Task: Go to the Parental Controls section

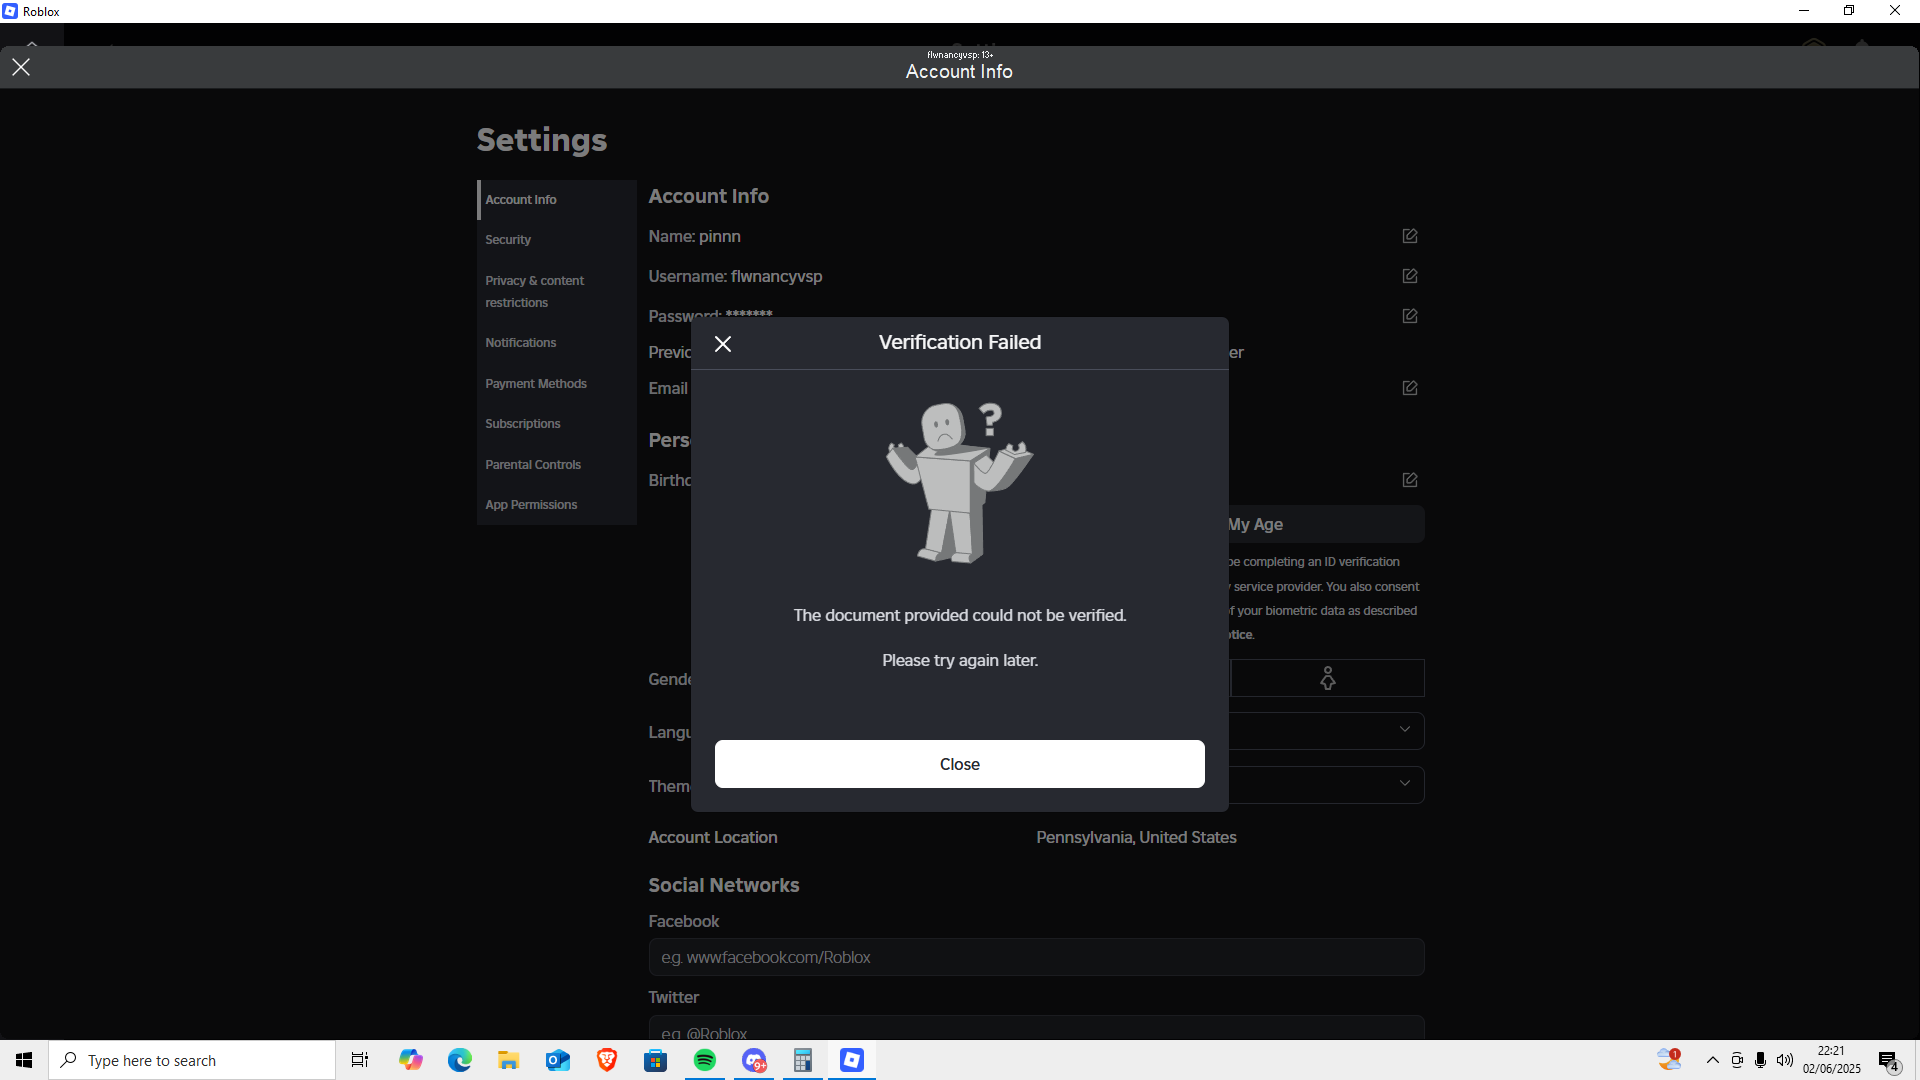Action: [x=533, y=465]
